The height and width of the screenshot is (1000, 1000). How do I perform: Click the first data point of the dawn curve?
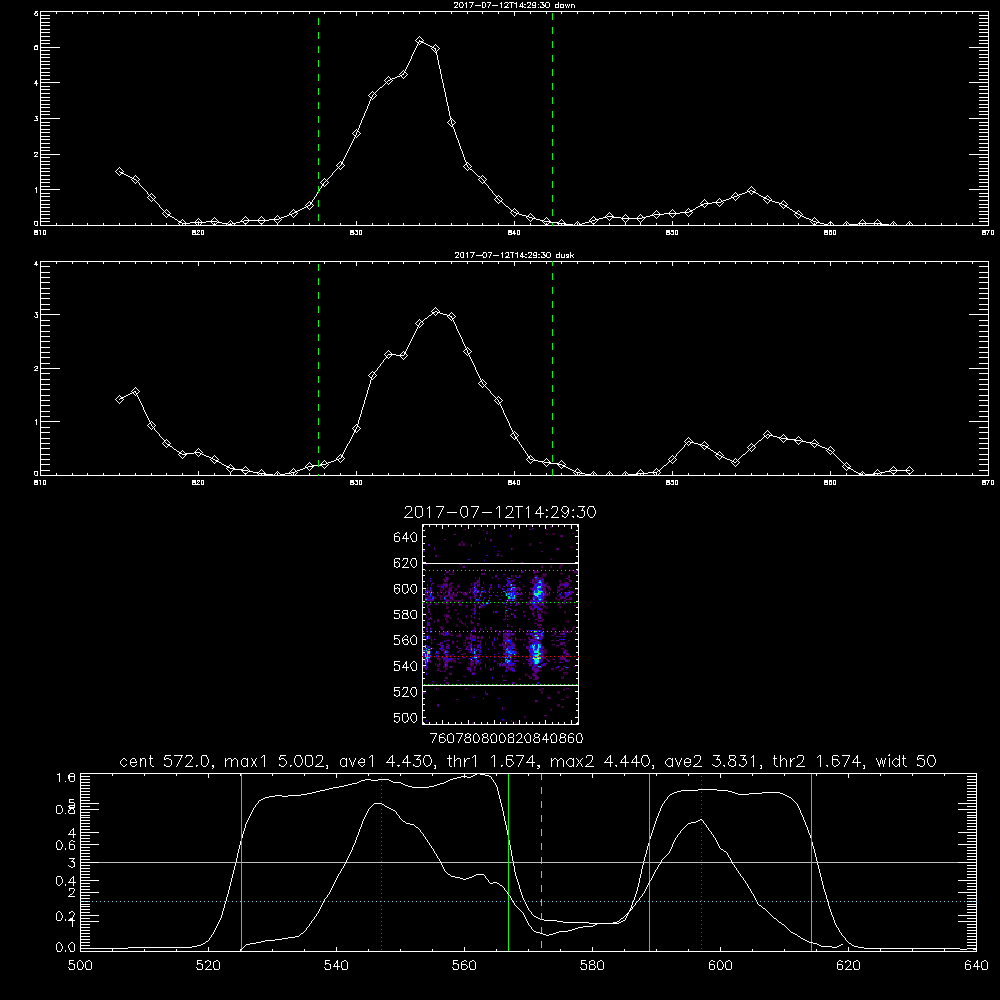(119, 172)
